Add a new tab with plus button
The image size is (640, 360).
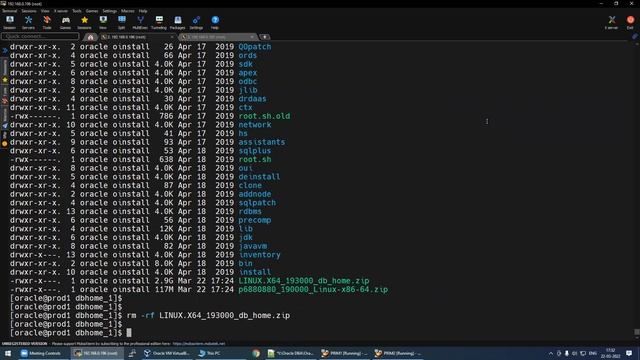pos(265,37)
